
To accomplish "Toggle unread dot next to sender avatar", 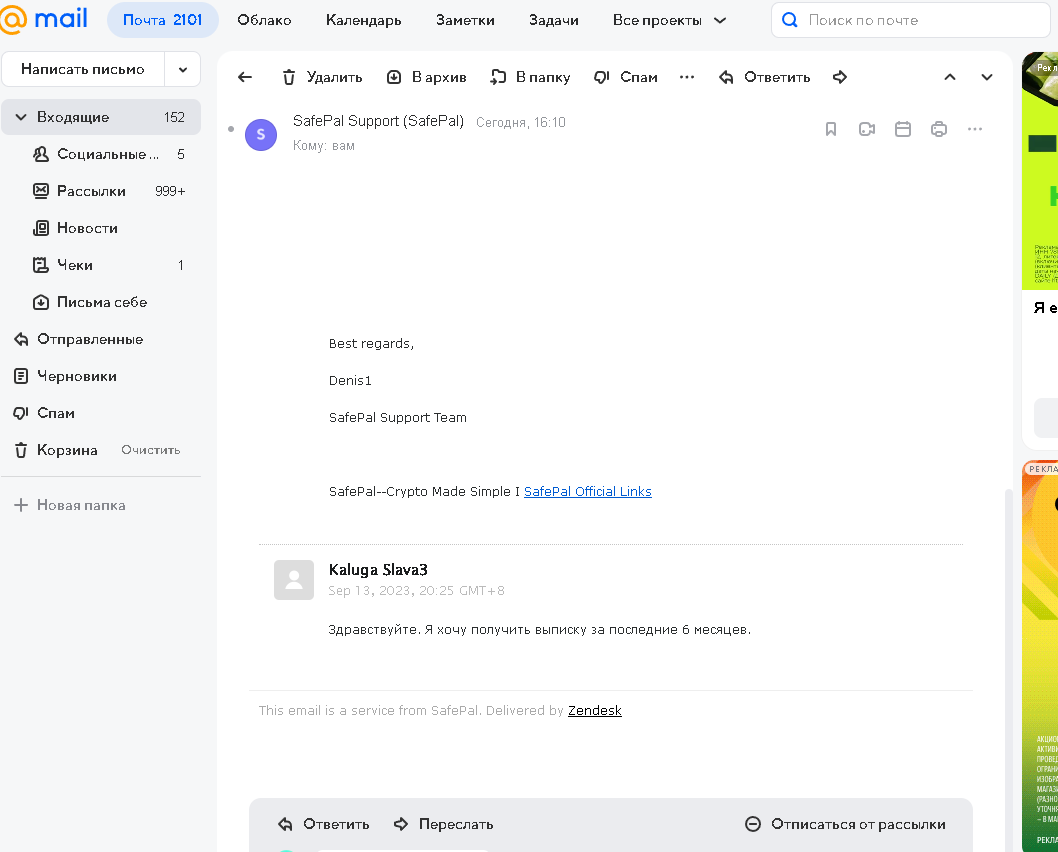I will [x=231, y=129].
